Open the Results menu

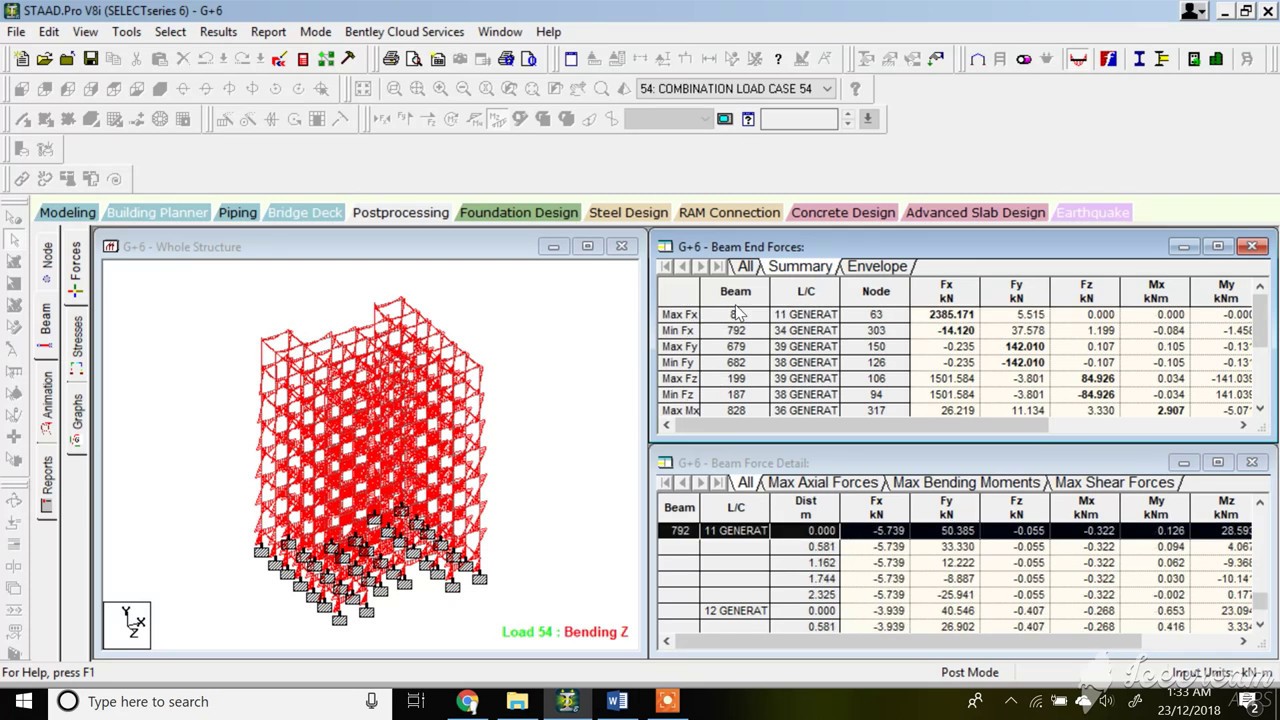[218, 31]
